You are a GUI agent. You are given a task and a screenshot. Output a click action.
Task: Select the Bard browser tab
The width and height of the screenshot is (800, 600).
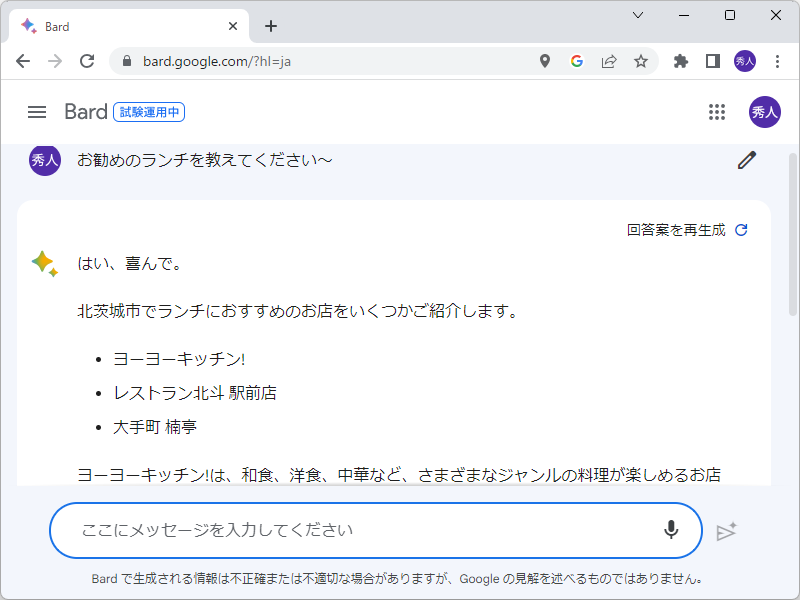(x=130, y=26)
